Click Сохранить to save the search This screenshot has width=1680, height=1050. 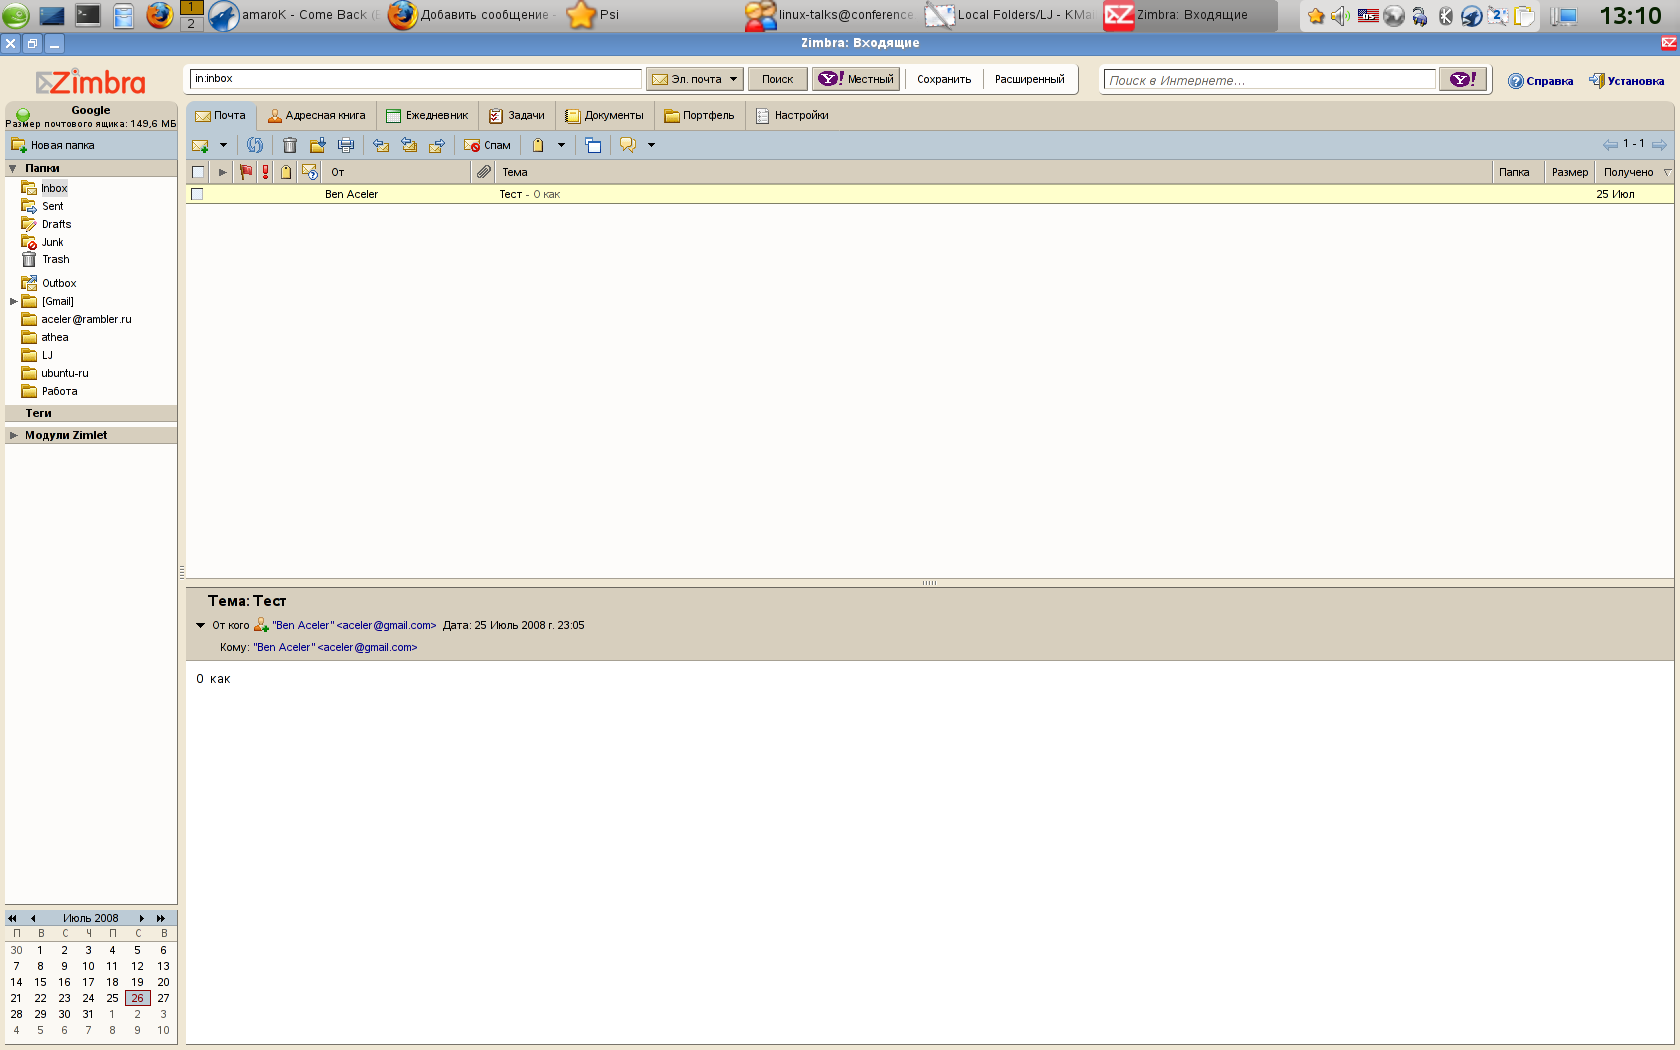point(944,79)
